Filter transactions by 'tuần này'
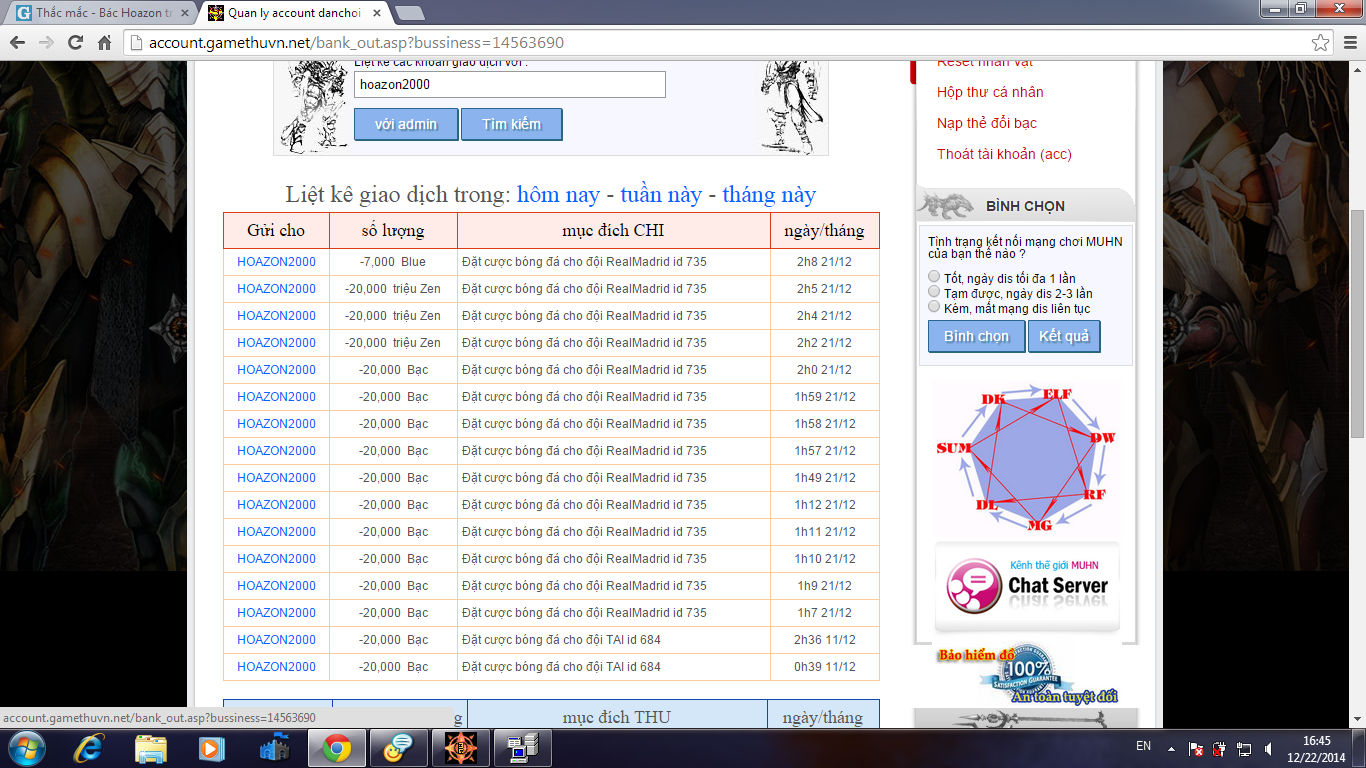 tap(661, 194)
